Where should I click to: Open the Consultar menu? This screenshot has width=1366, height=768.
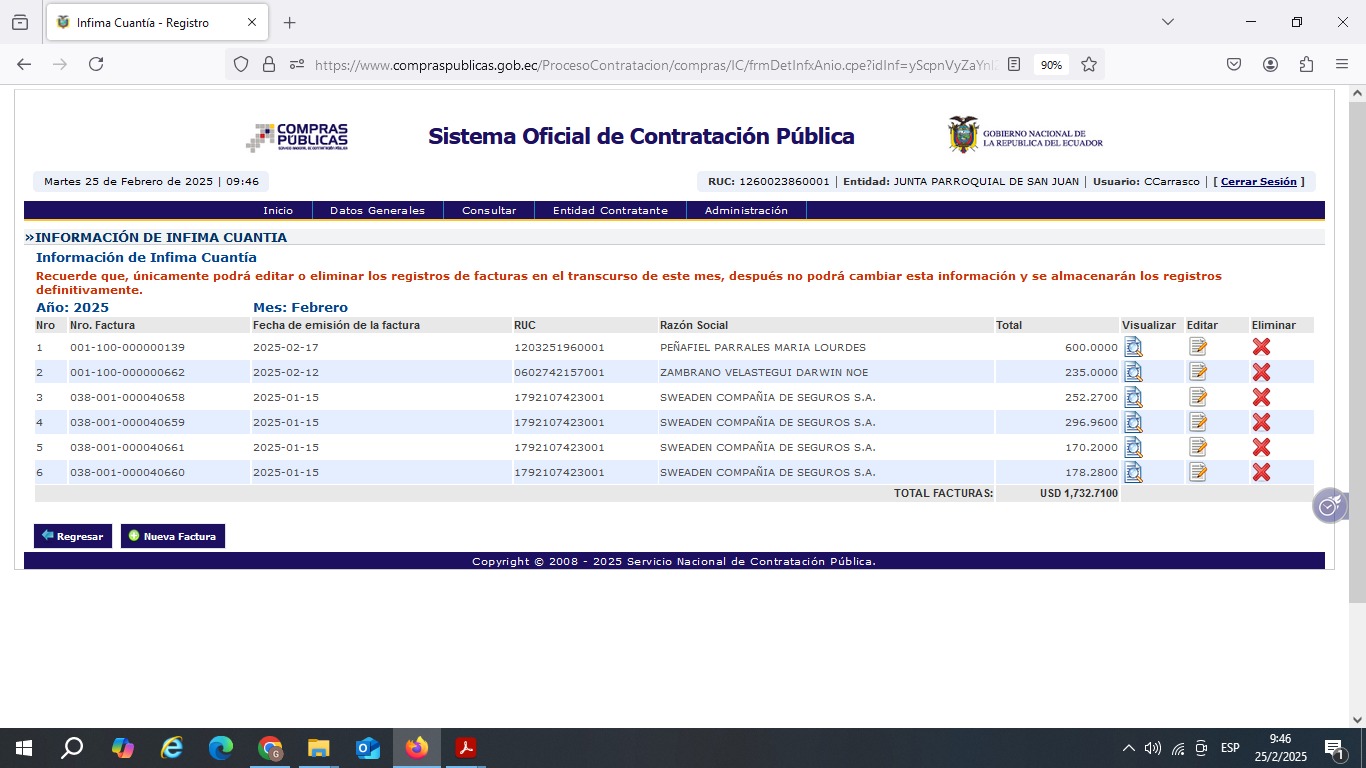tap(489, 211)
